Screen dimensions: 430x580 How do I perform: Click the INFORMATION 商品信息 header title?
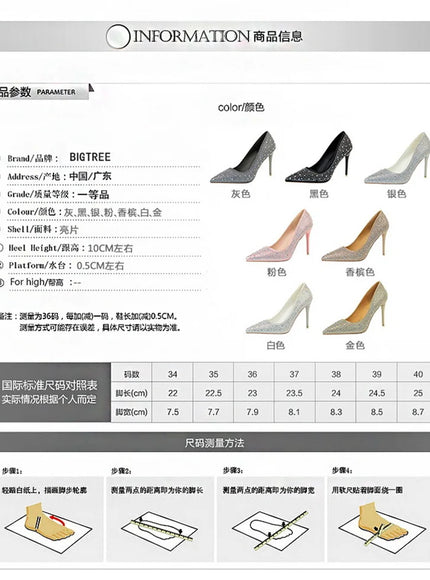218,36
